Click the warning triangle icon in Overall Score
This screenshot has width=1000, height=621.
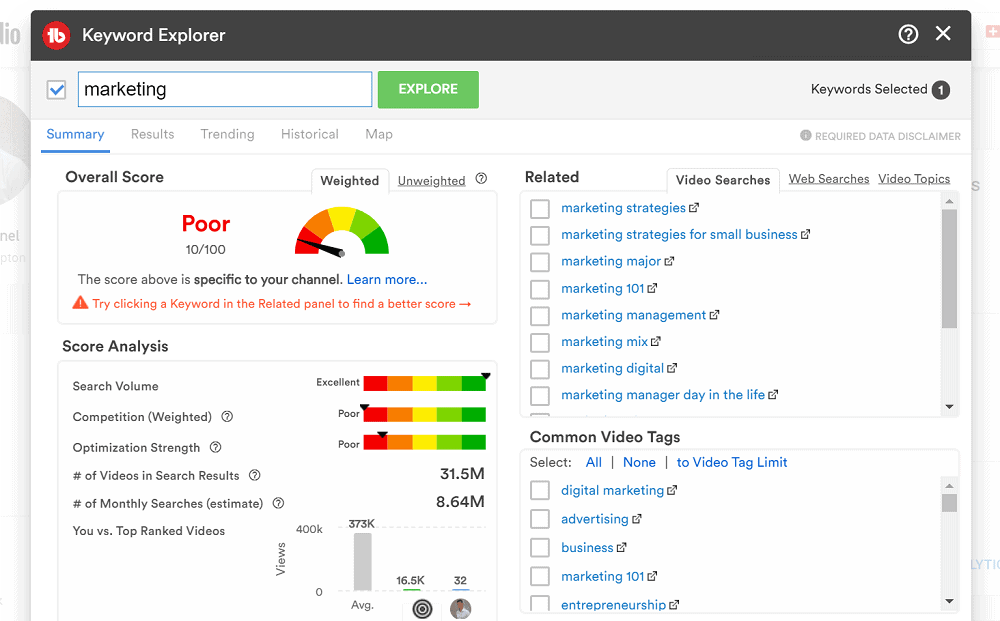80,302
